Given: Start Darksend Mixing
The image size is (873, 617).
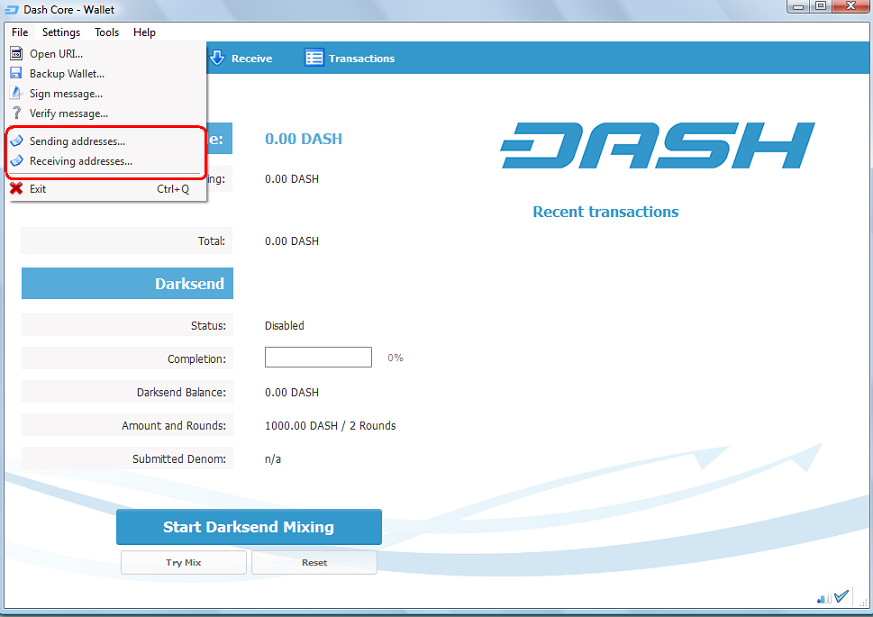Looking at the screenshot, I should coord(249,527).
